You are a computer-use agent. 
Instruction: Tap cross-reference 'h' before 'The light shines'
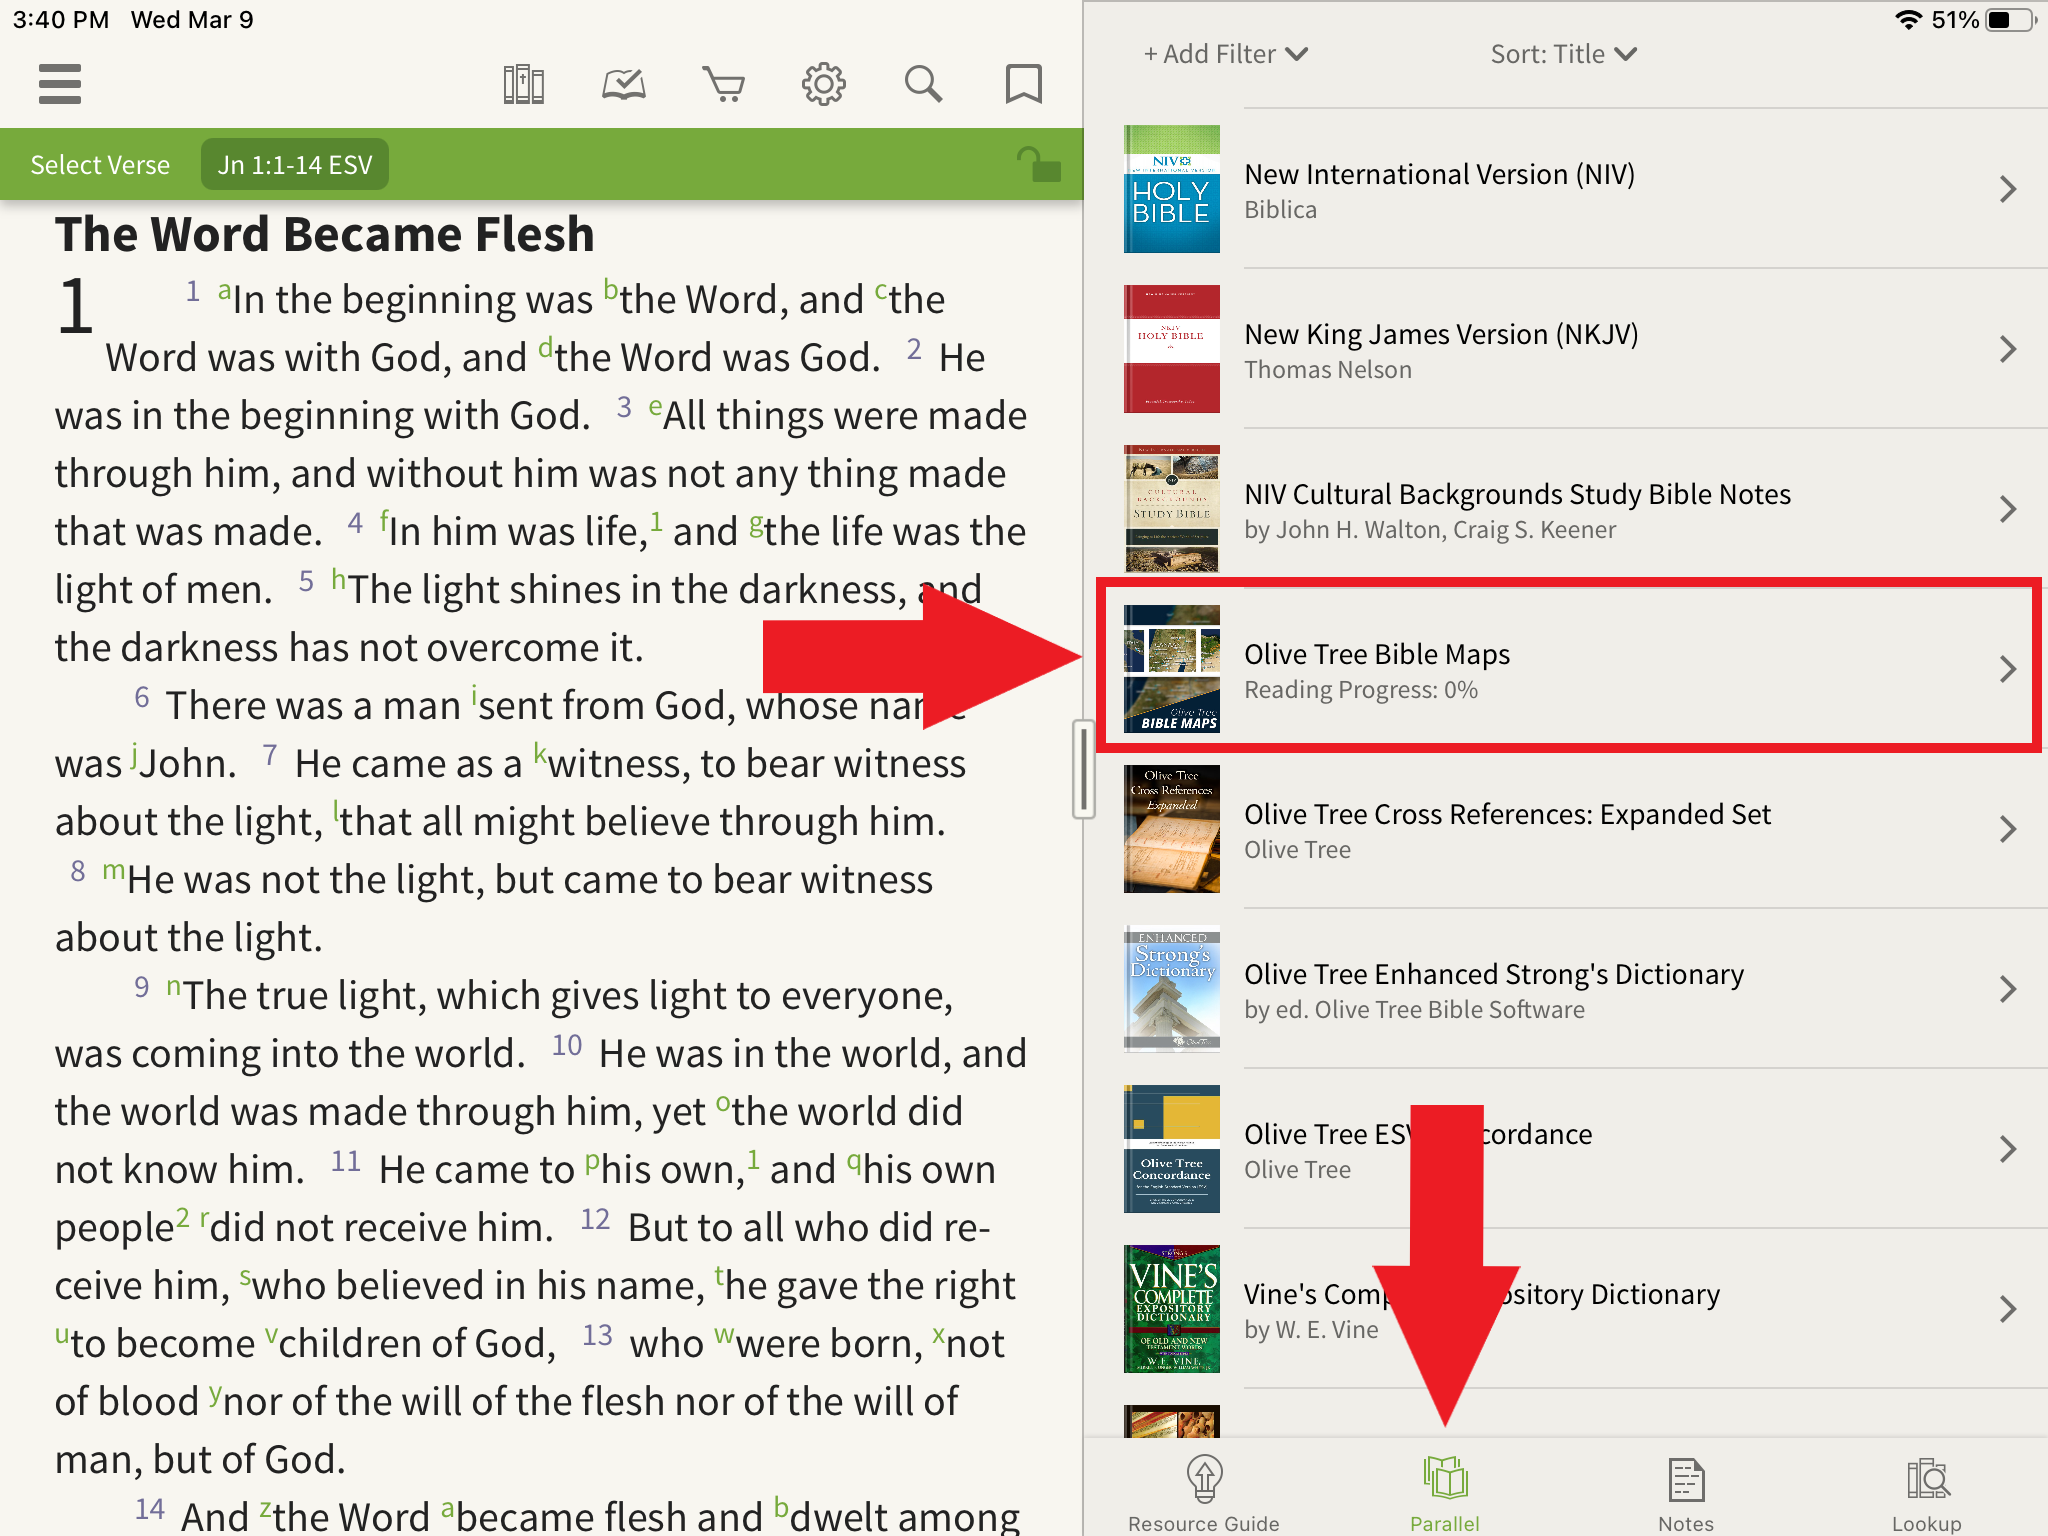point(339,580)
